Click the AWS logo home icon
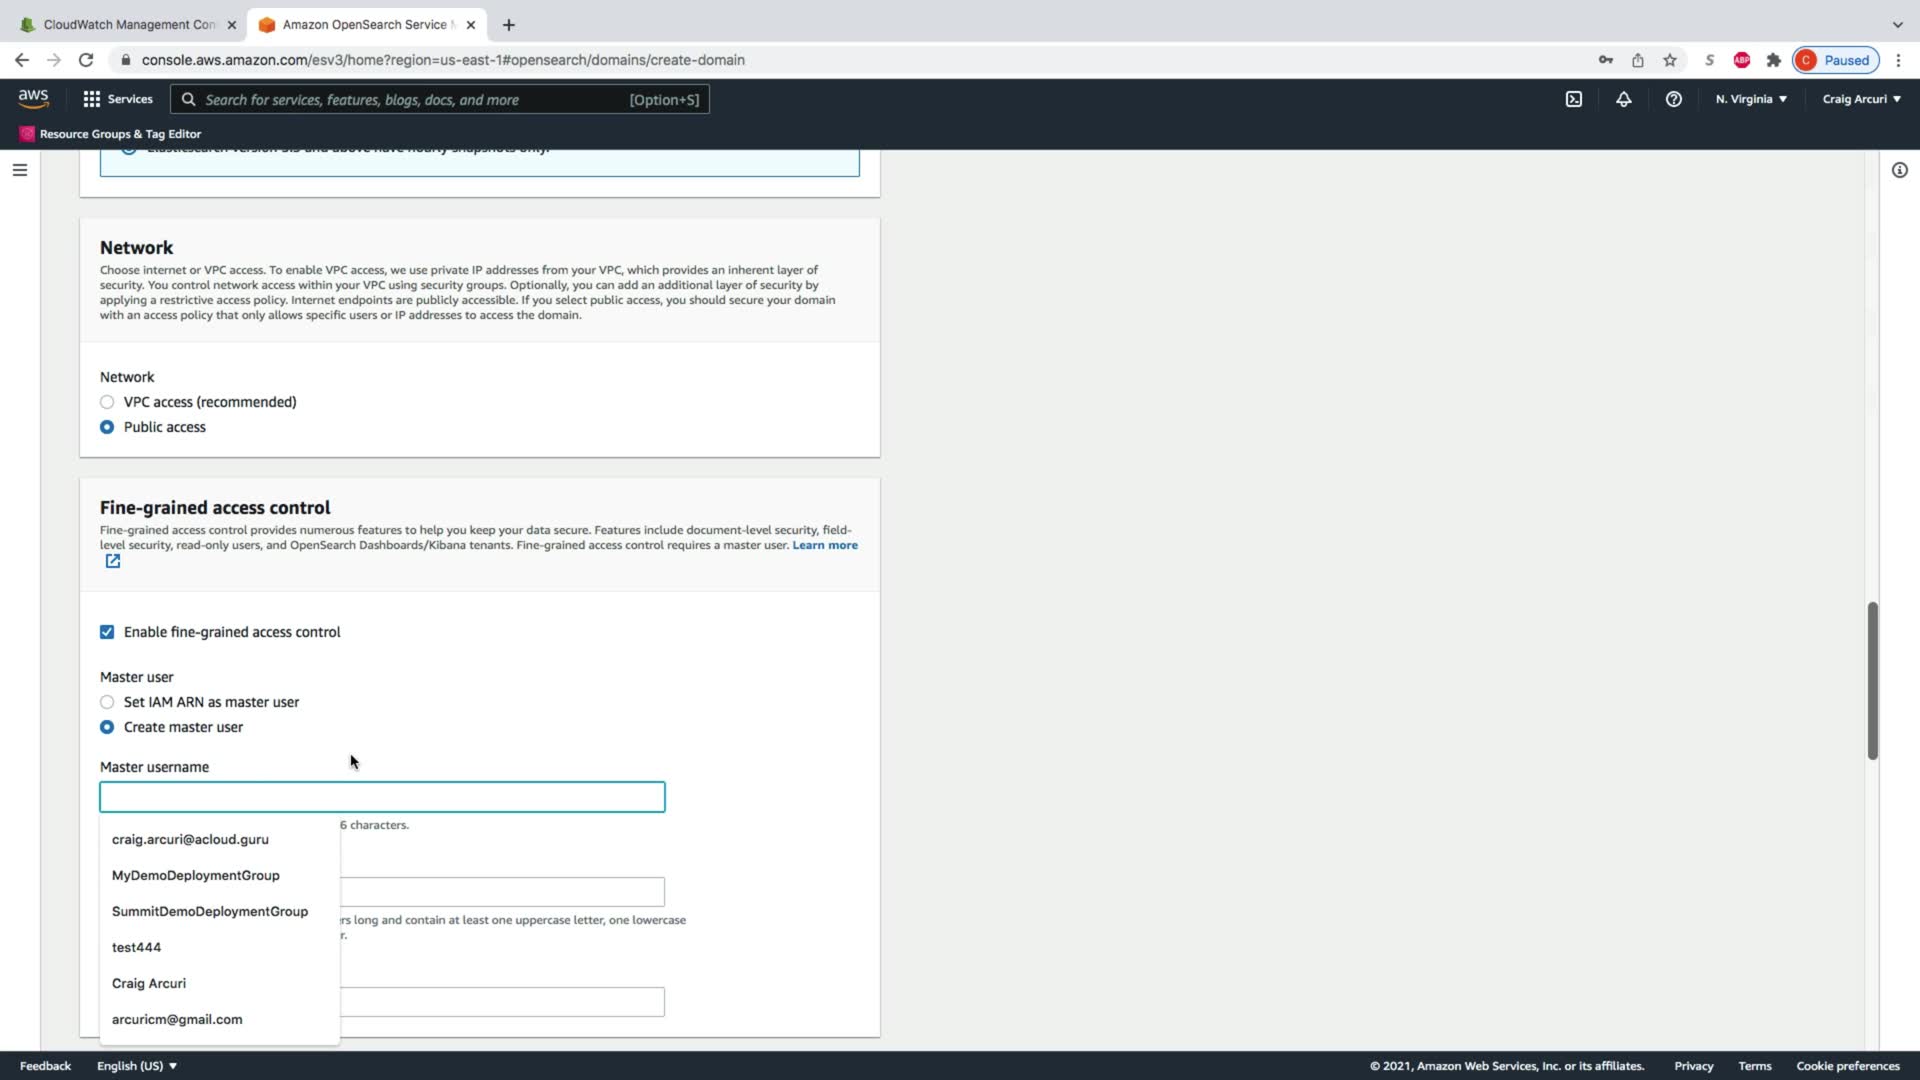1920x1080 pixels. coord(33,99)
